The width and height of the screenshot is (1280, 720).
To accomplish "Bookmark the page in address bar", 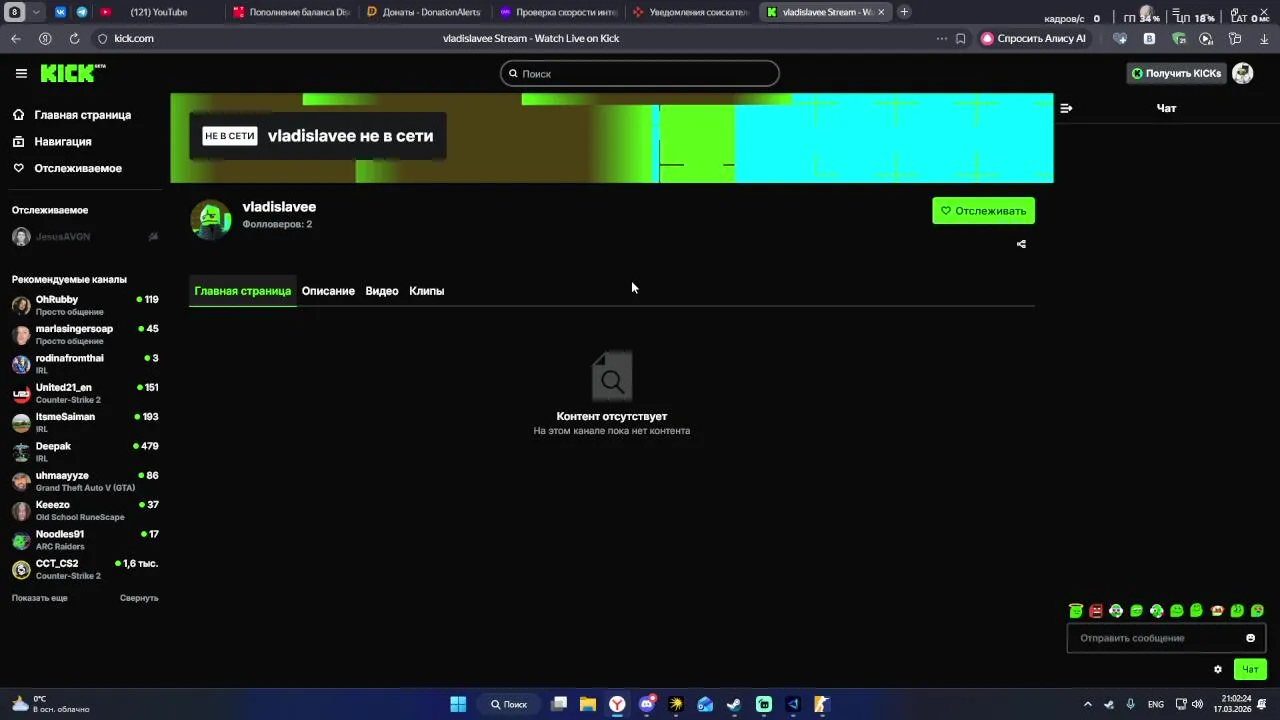I will click(x=960, y=38).
